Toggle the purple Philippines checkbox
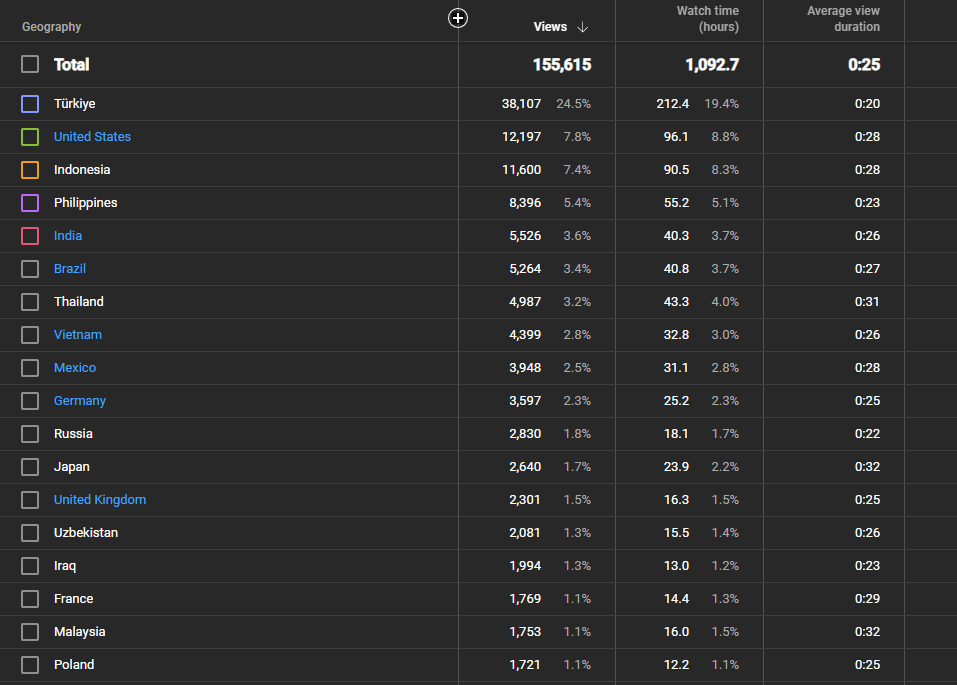 click(30, 203)
